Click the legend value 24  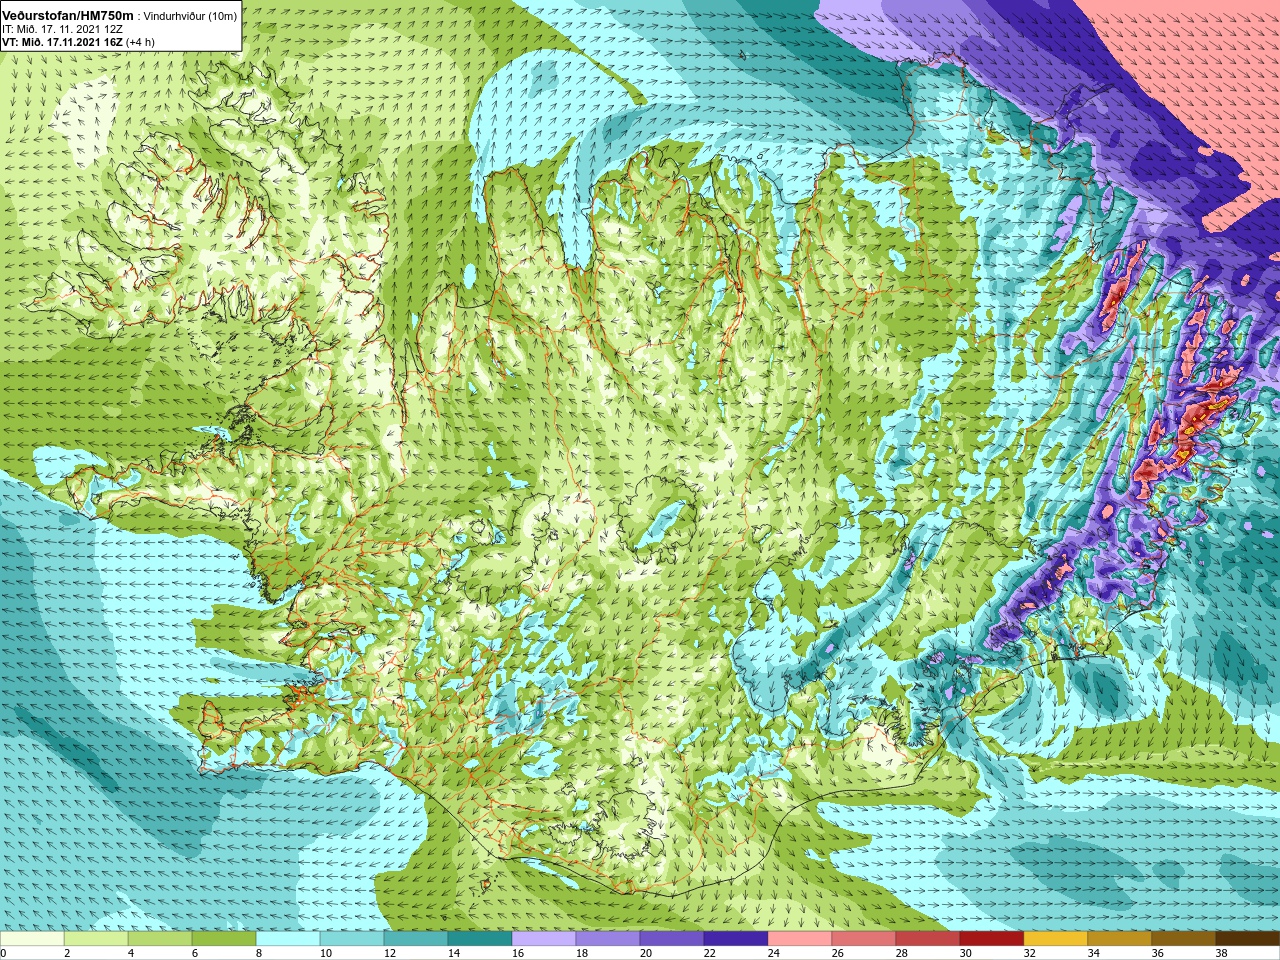click(773, 953)
